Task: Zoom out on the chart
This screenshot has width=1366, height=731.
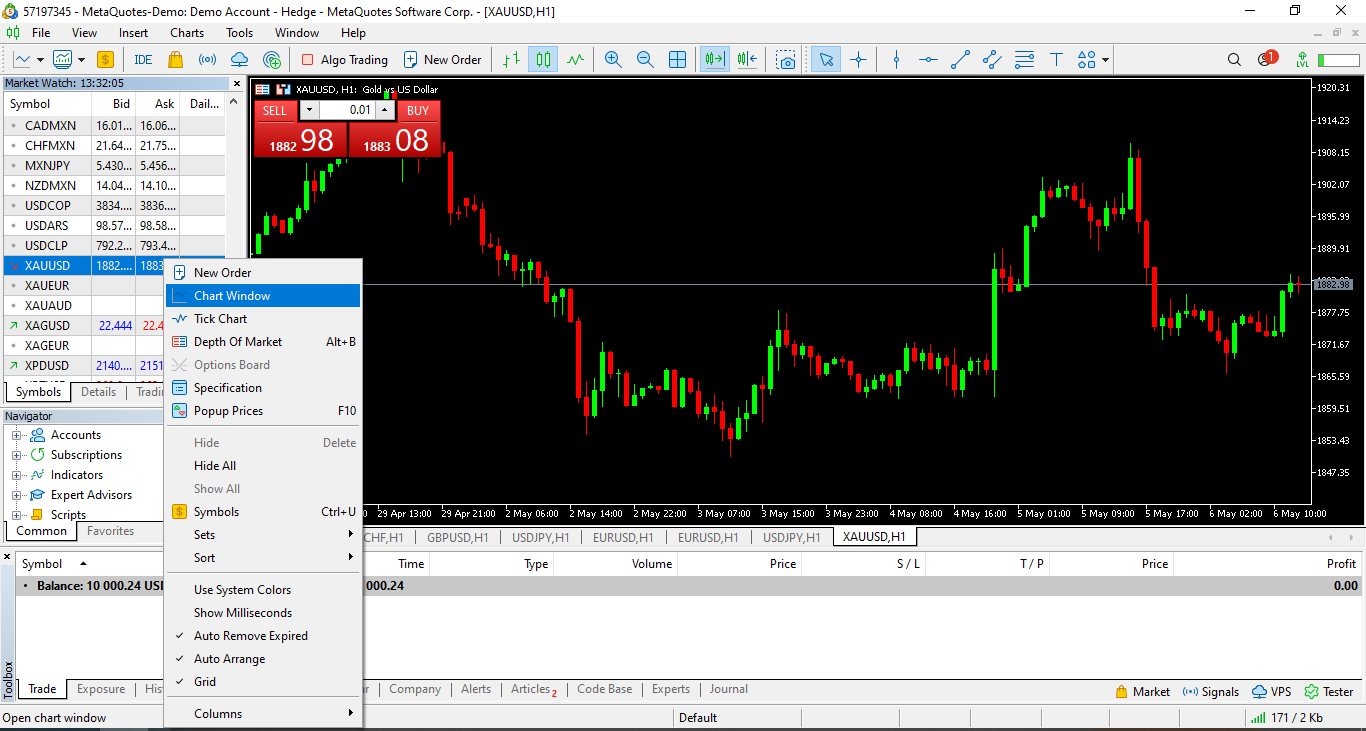Action: tap(645, 59)
